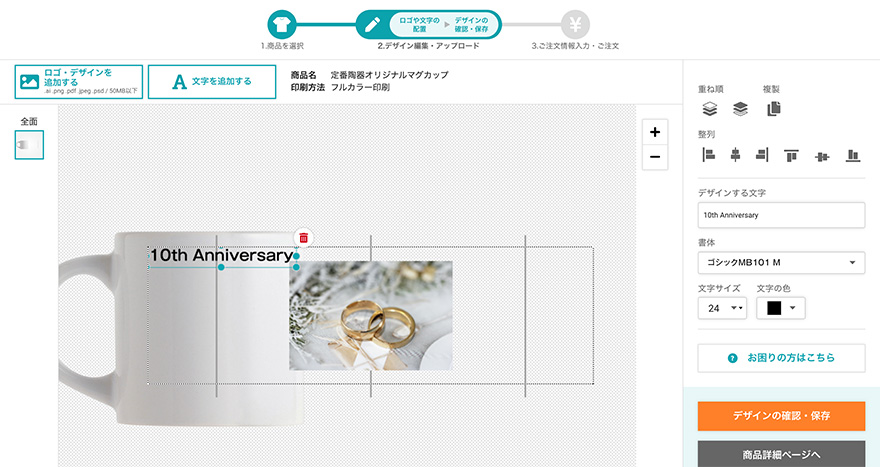Open the font size 24 dropdown
Viewport: 880px width, 467px height.
click(x=722, y=308)
